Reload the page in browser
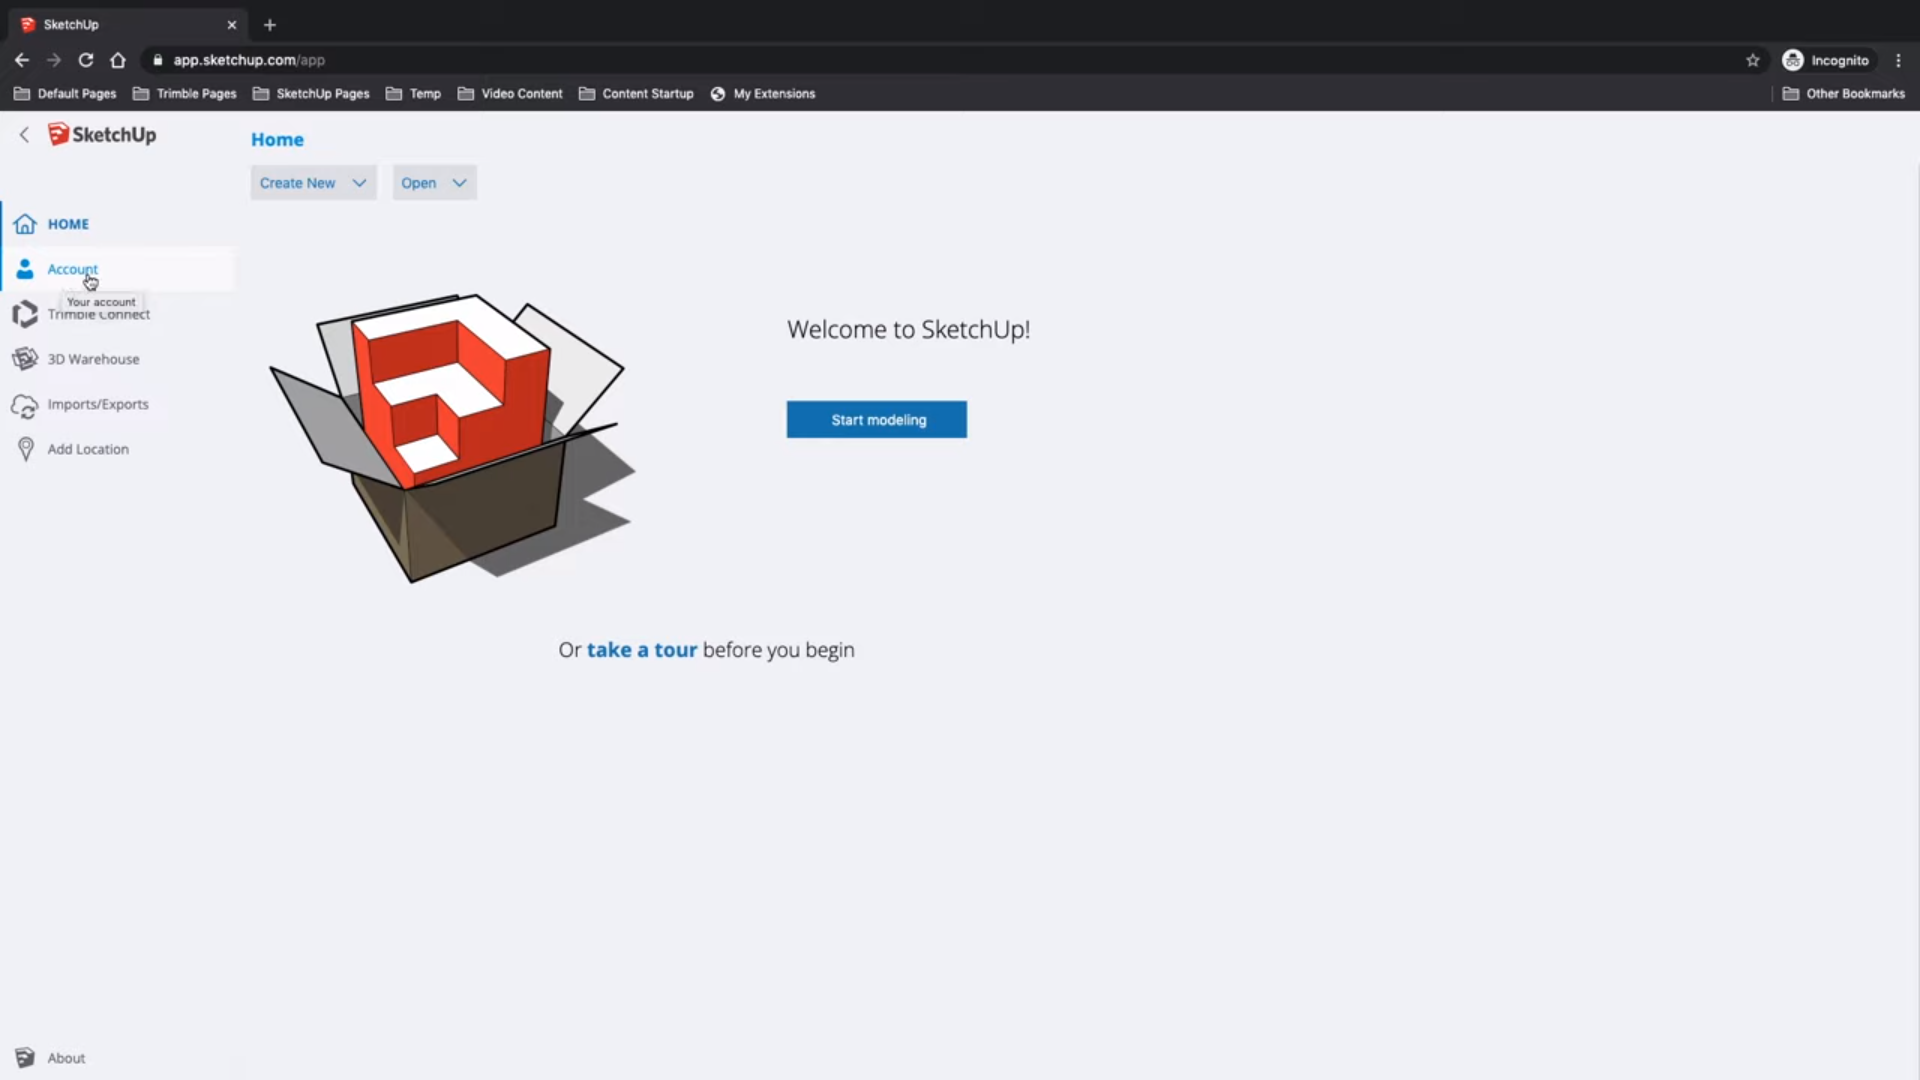1920x1080 pixels. pos(86,60)
